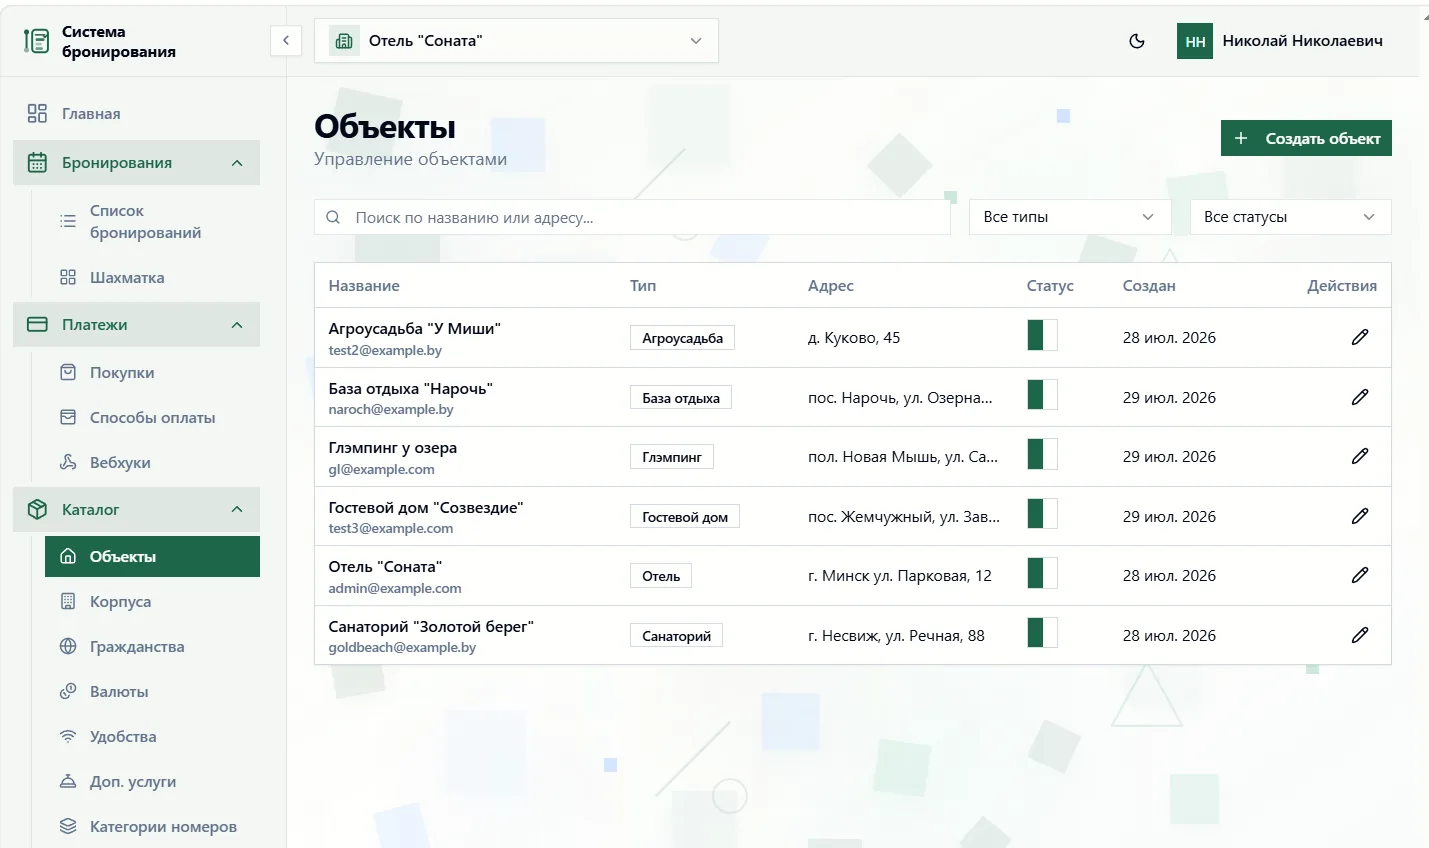
Task: Click the Платежи card icon
Action: click(x=37, y=325)
